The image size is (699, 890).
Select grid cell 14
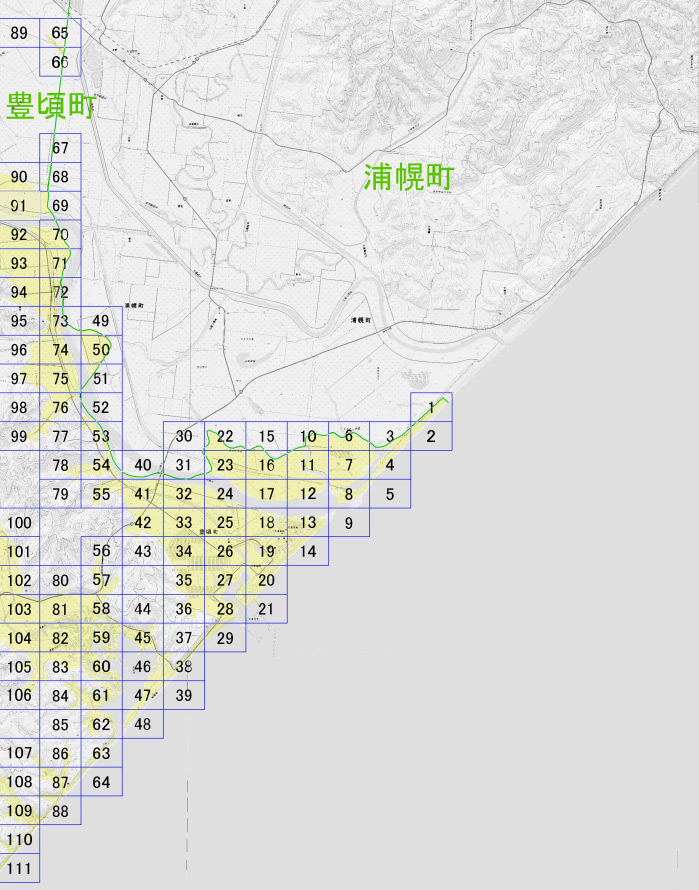(308, 551)
